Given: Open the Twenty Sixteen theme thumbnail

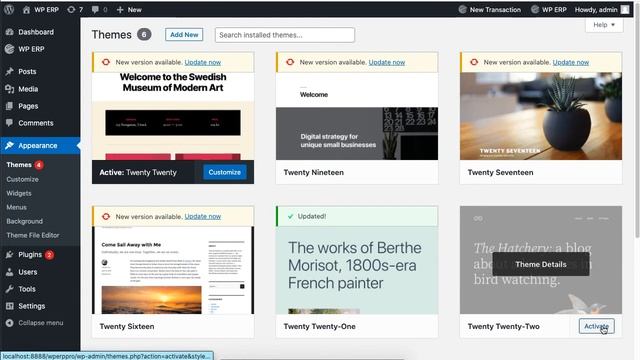Looking at the screenshot, I should click(x=173, y=270).
